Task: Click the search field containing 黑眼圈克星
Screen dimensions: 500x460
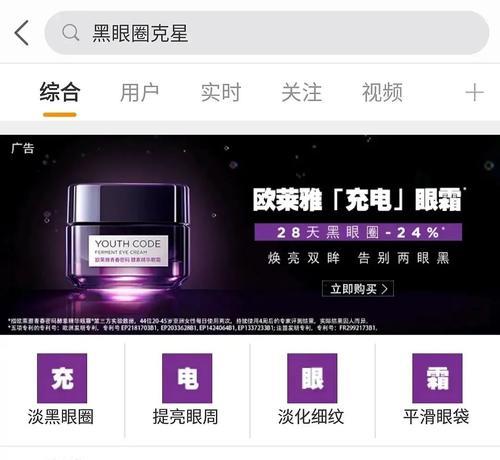Action: click(x=267, y=33)
